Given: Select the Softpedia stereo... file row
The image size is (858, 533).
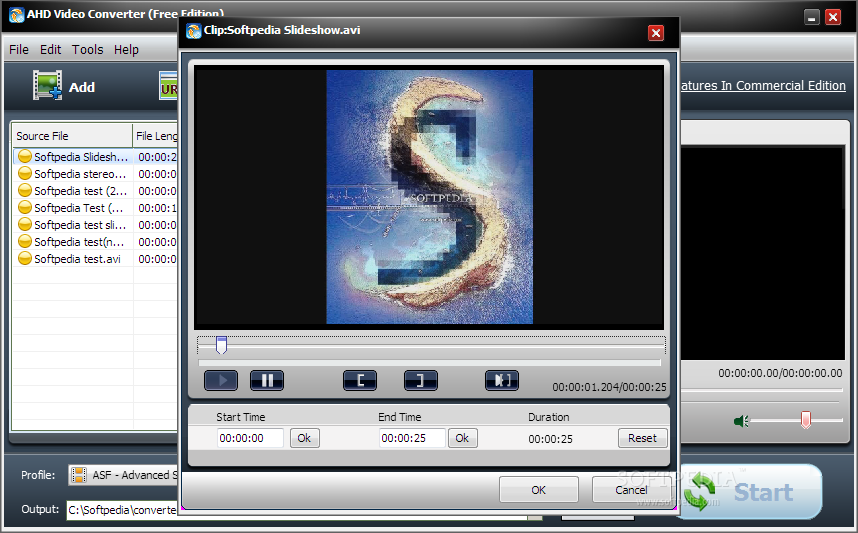Looking at the screenshot, I should [x=95, y=173].
